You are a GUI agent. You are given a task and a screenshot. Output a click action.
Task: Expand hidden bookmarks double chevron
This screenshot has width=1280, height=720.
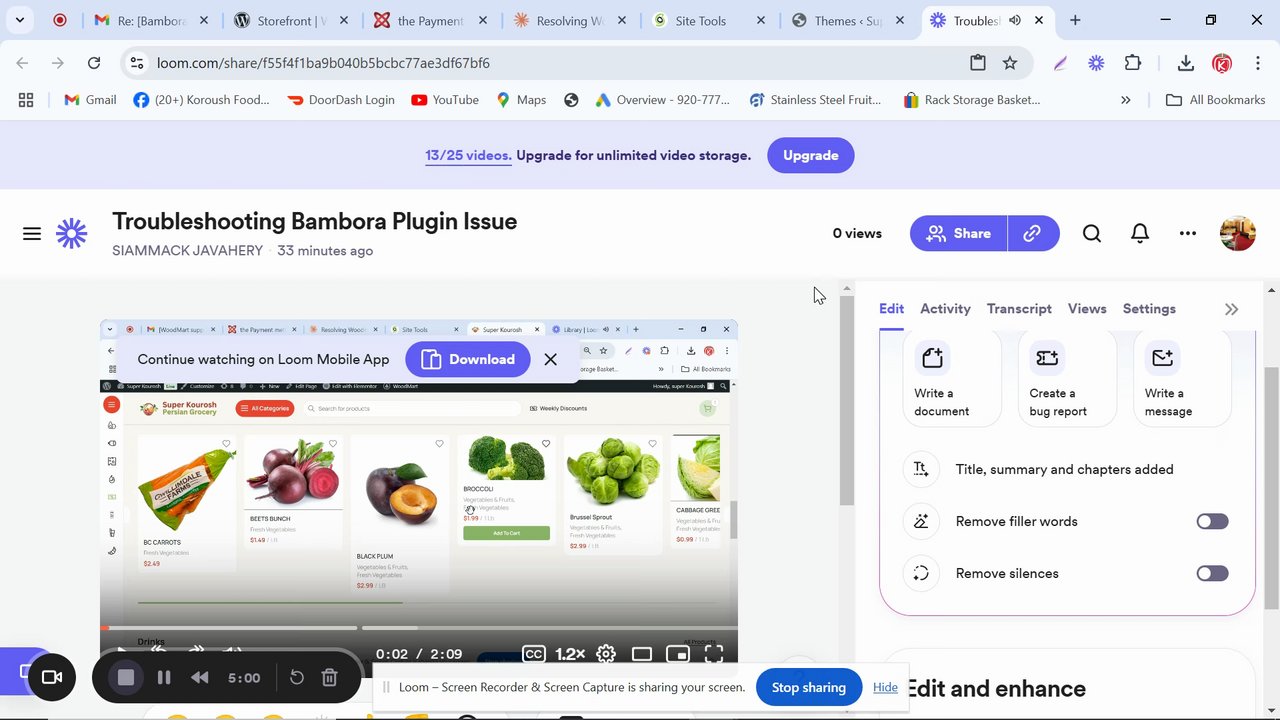(x=1126, y=100)
